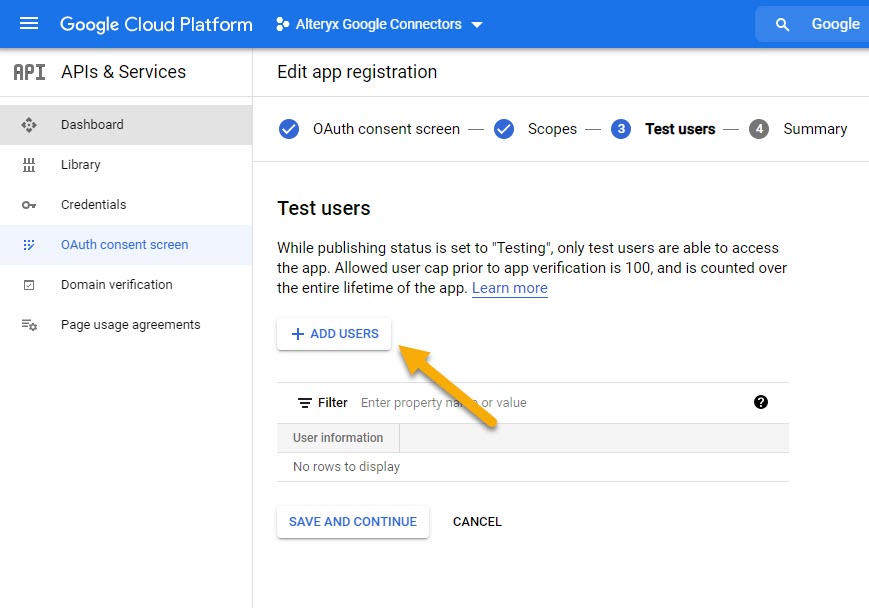
Task: Click the help question mark icon
Action: coord(761,401)
